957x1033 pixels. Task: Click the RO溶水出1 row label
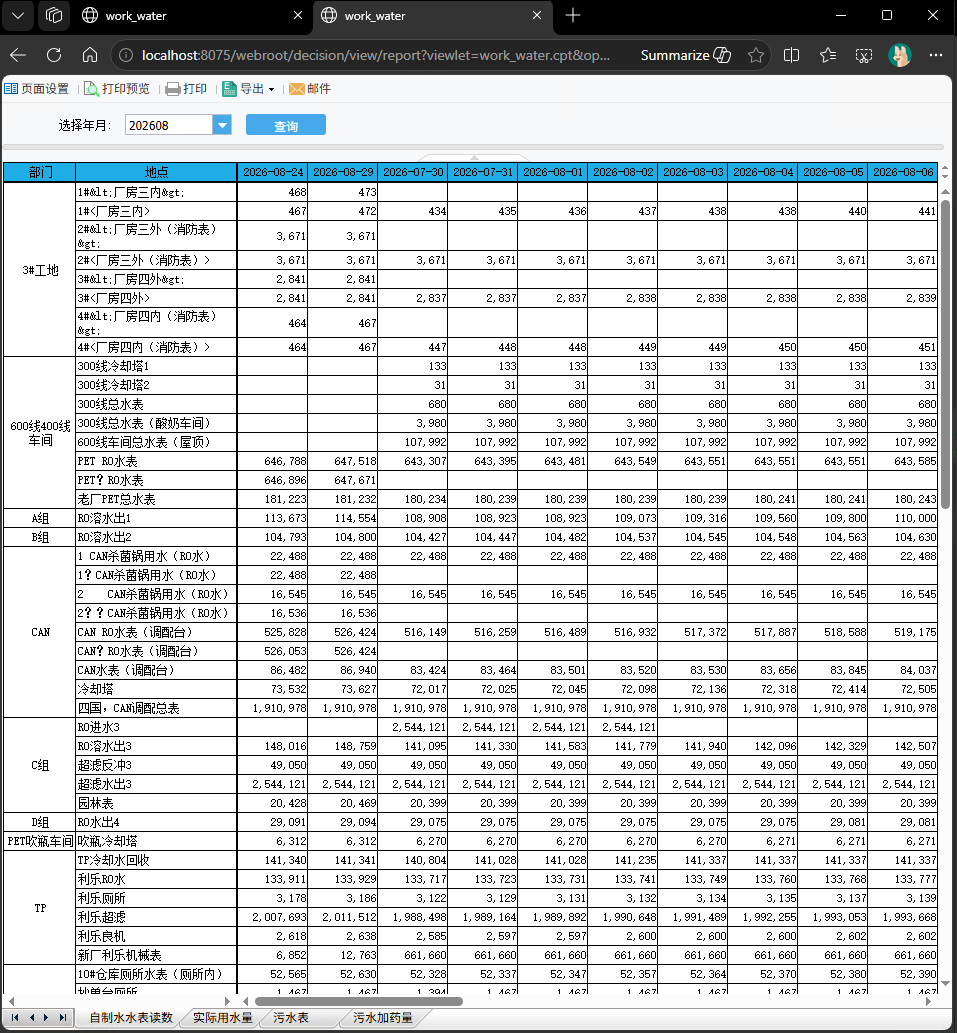click(x=156, y=518)
